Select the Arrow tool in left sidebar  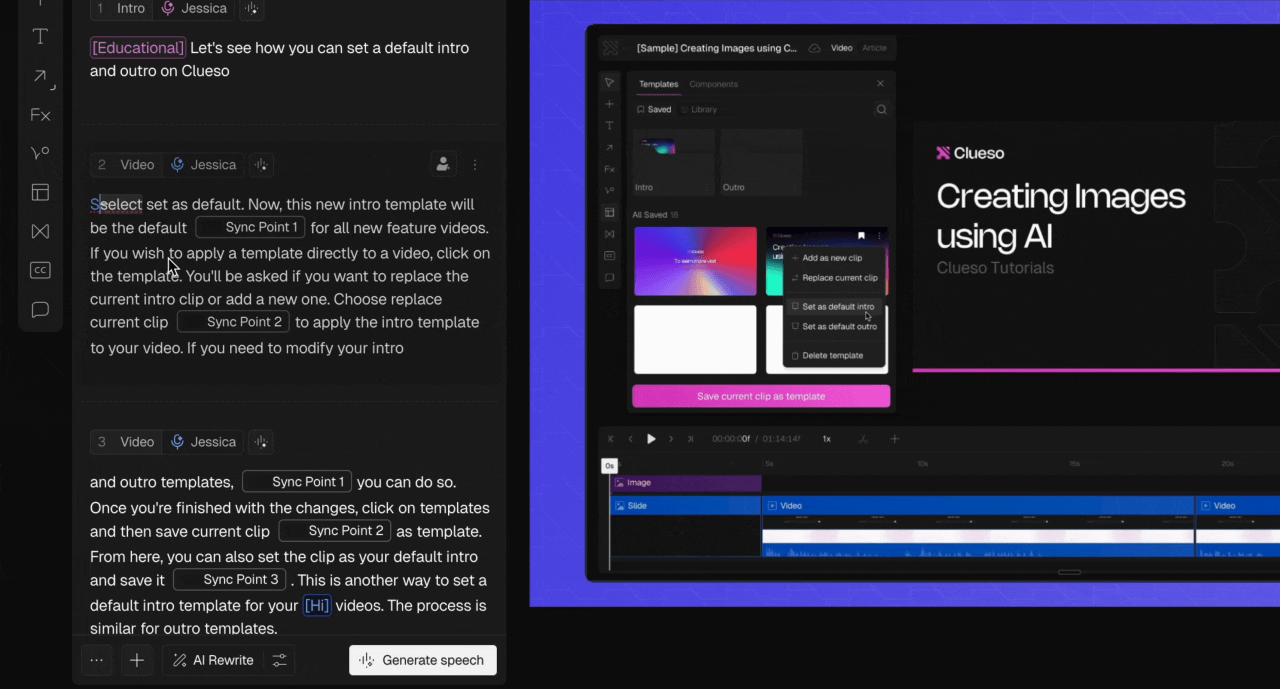click(x=40, y=77)
